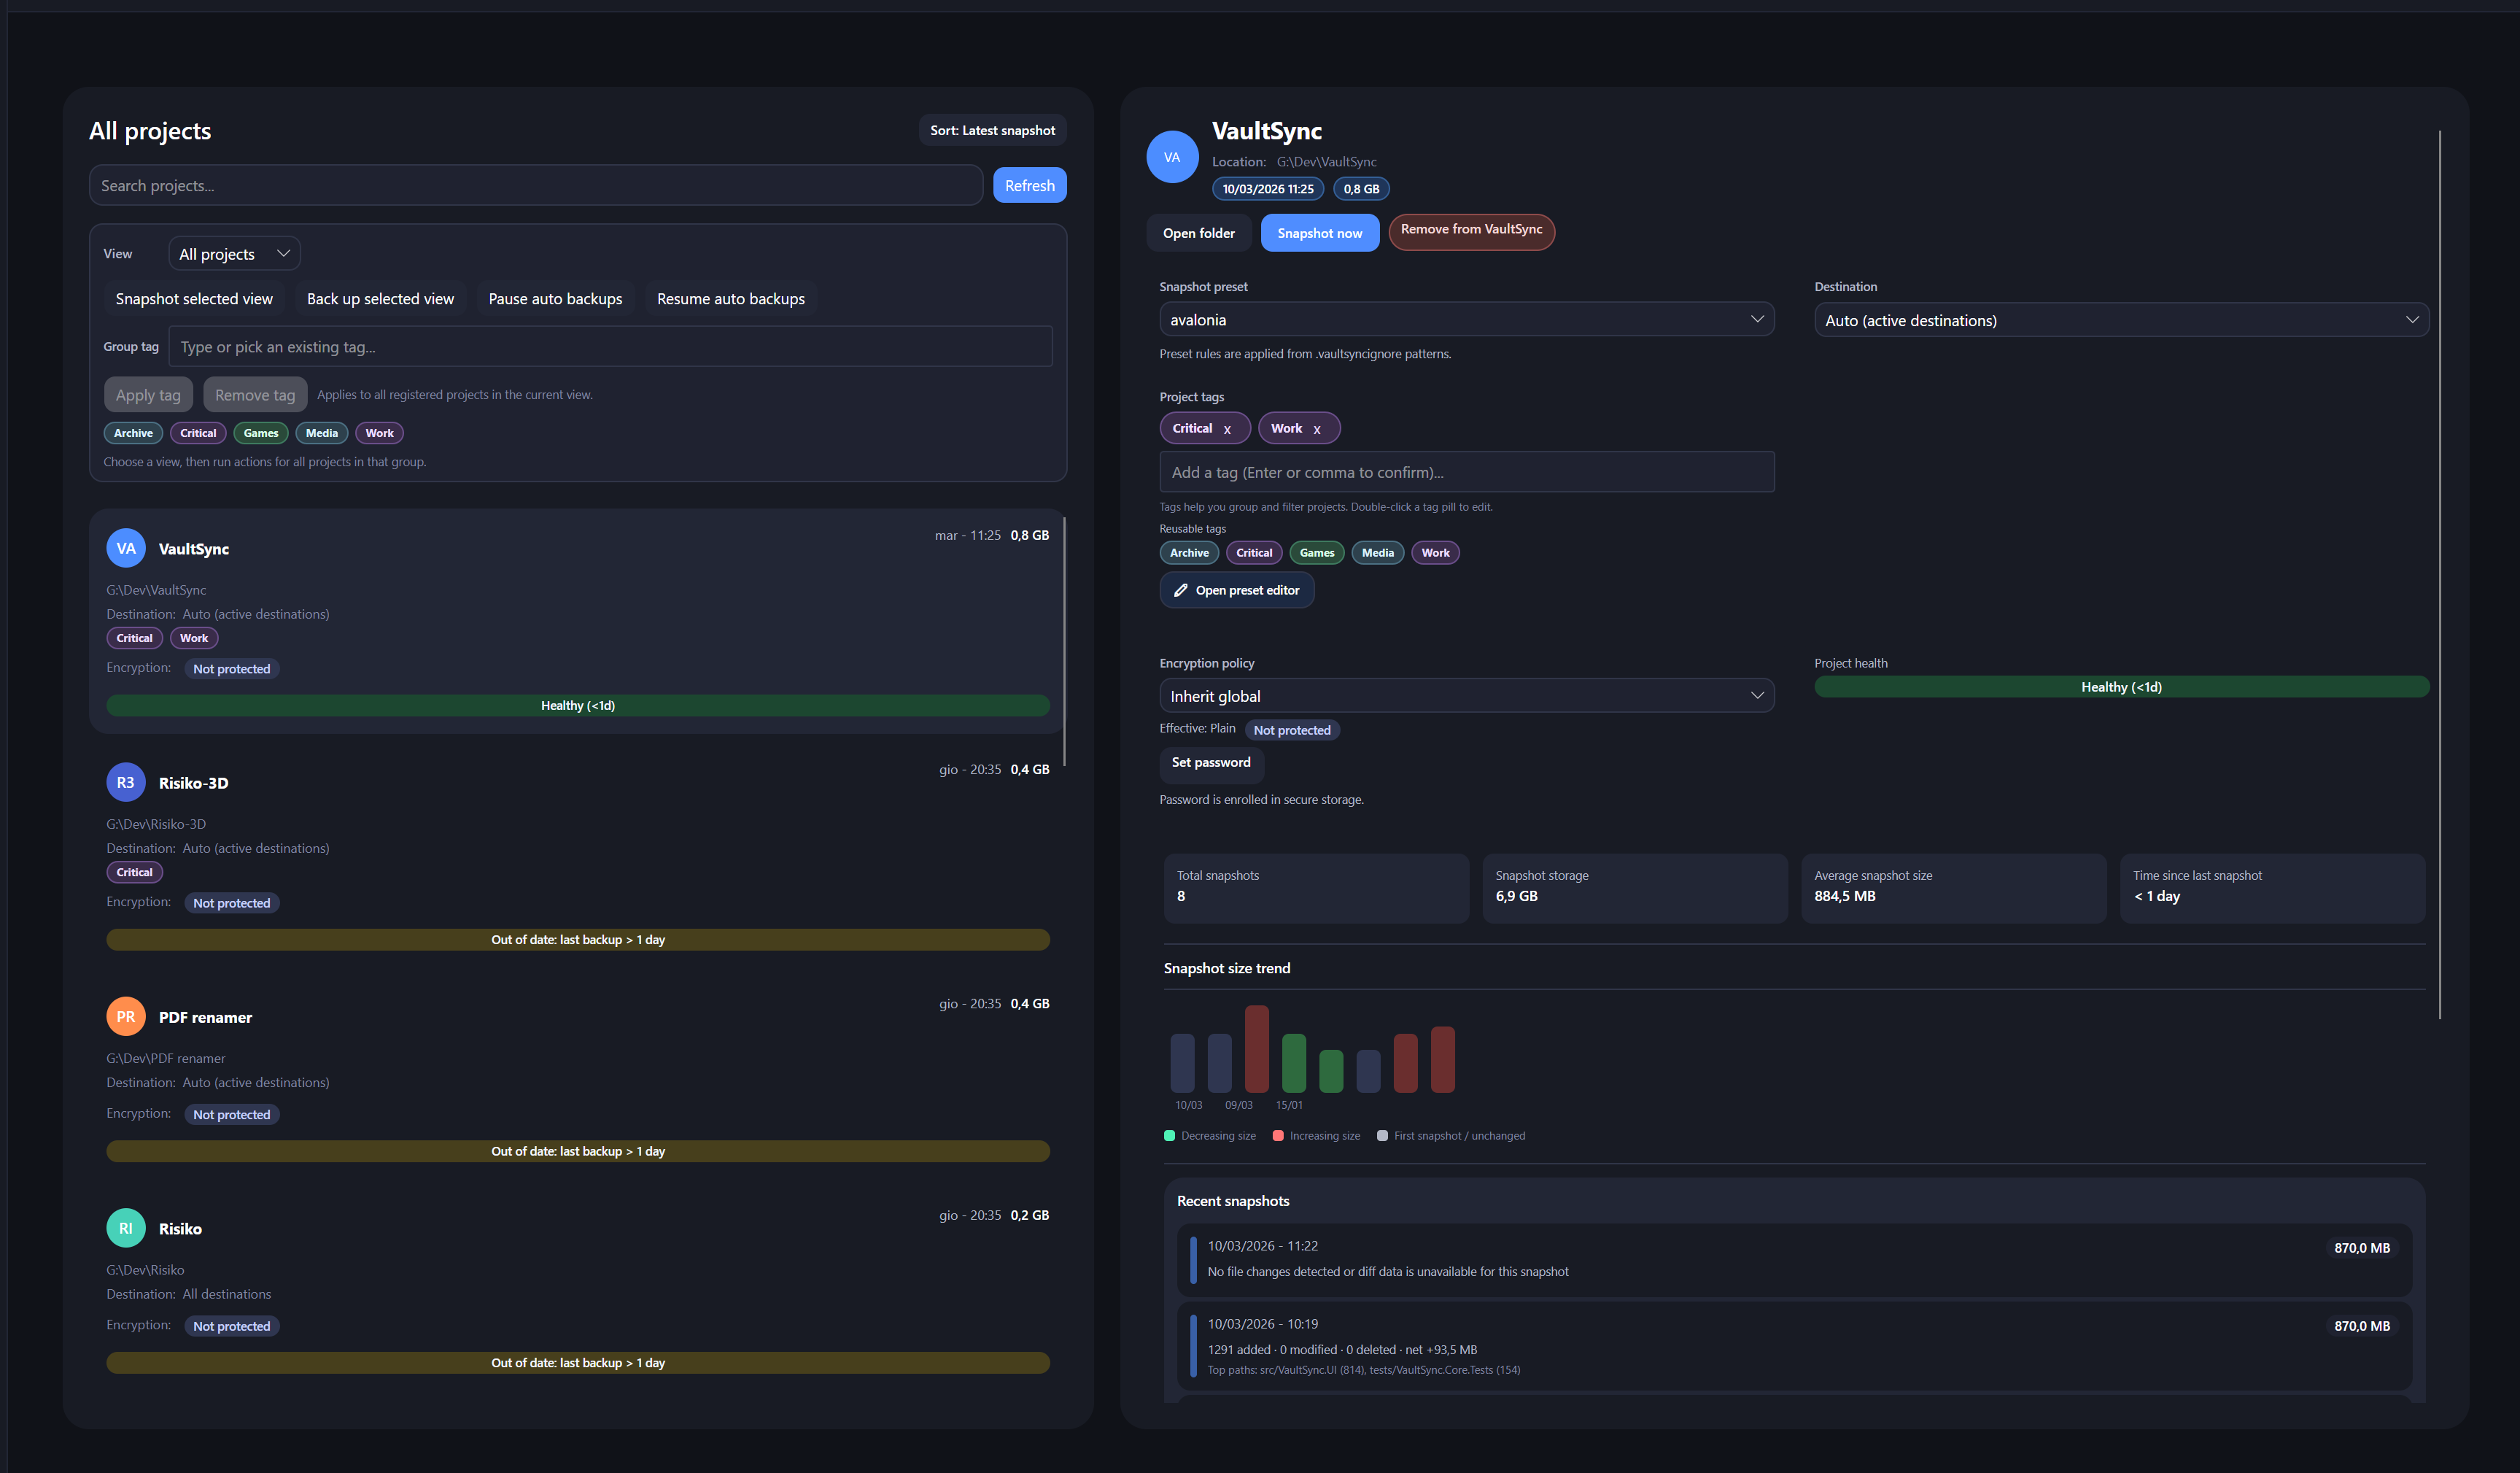
Task: Remove the Critical project tag with x
Action: [x=1227, y=429]
